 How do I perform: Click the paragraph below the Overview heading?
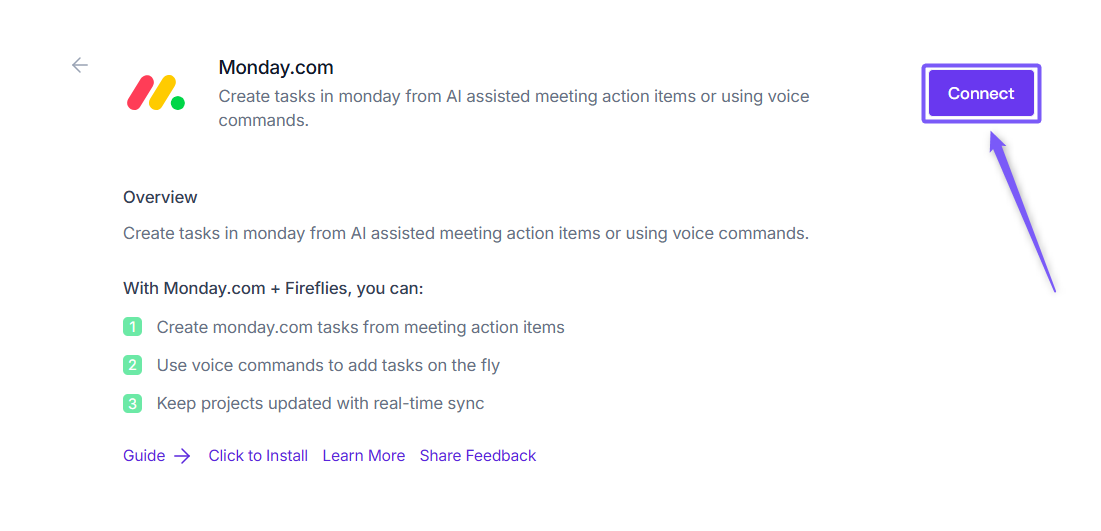coord(465,233)
